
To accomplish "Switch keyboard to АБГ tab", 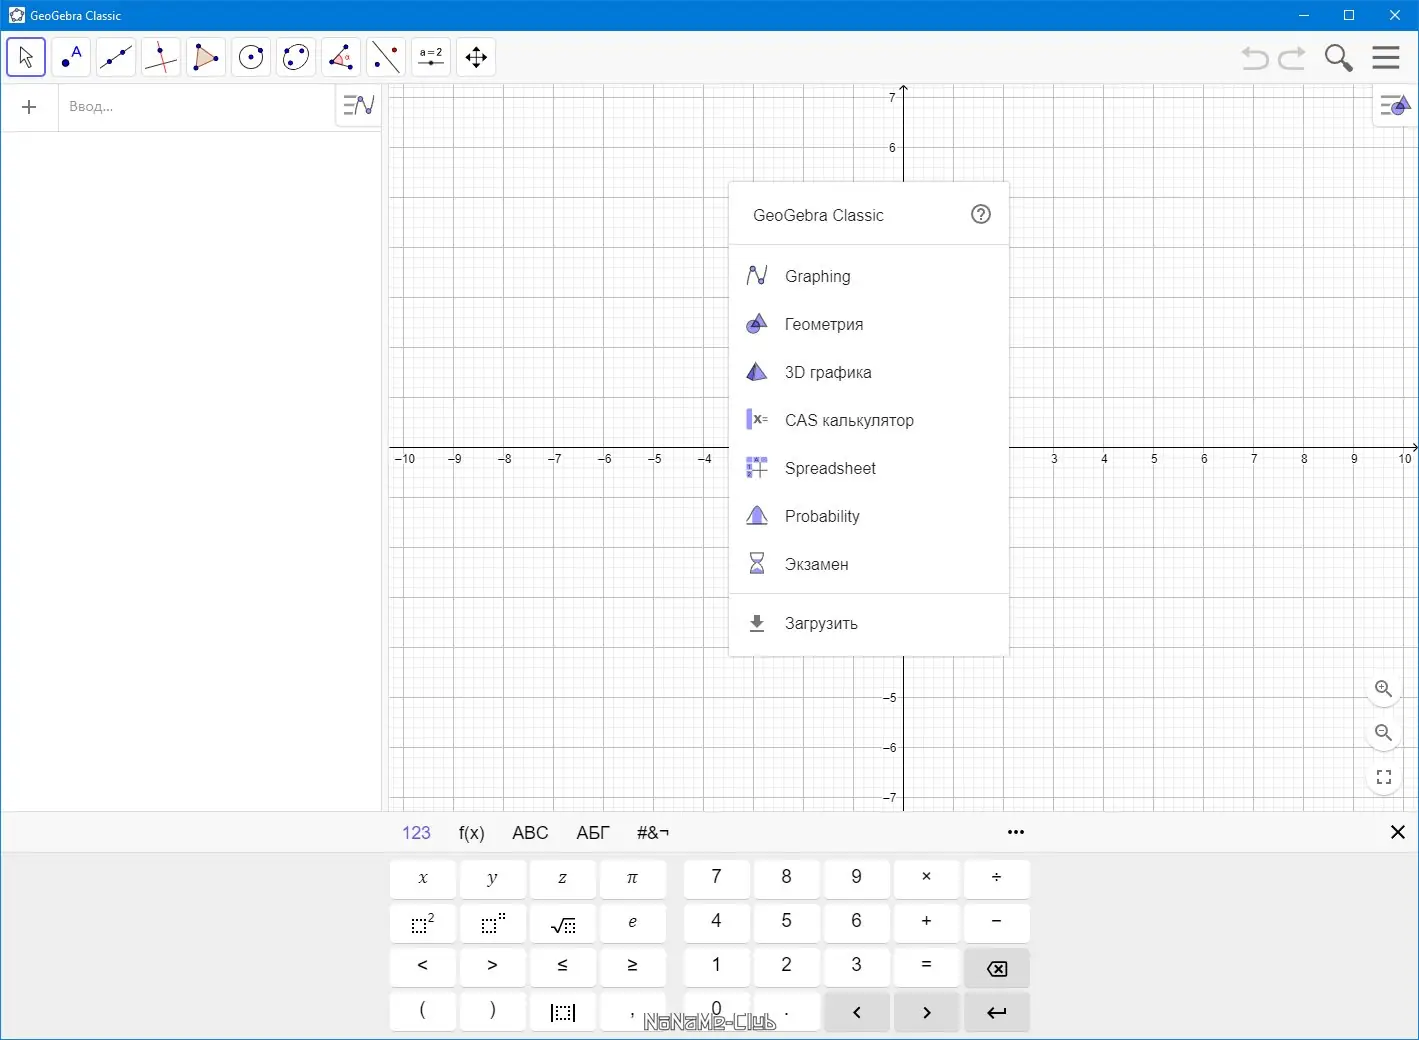I will click(x=593, y=833).
